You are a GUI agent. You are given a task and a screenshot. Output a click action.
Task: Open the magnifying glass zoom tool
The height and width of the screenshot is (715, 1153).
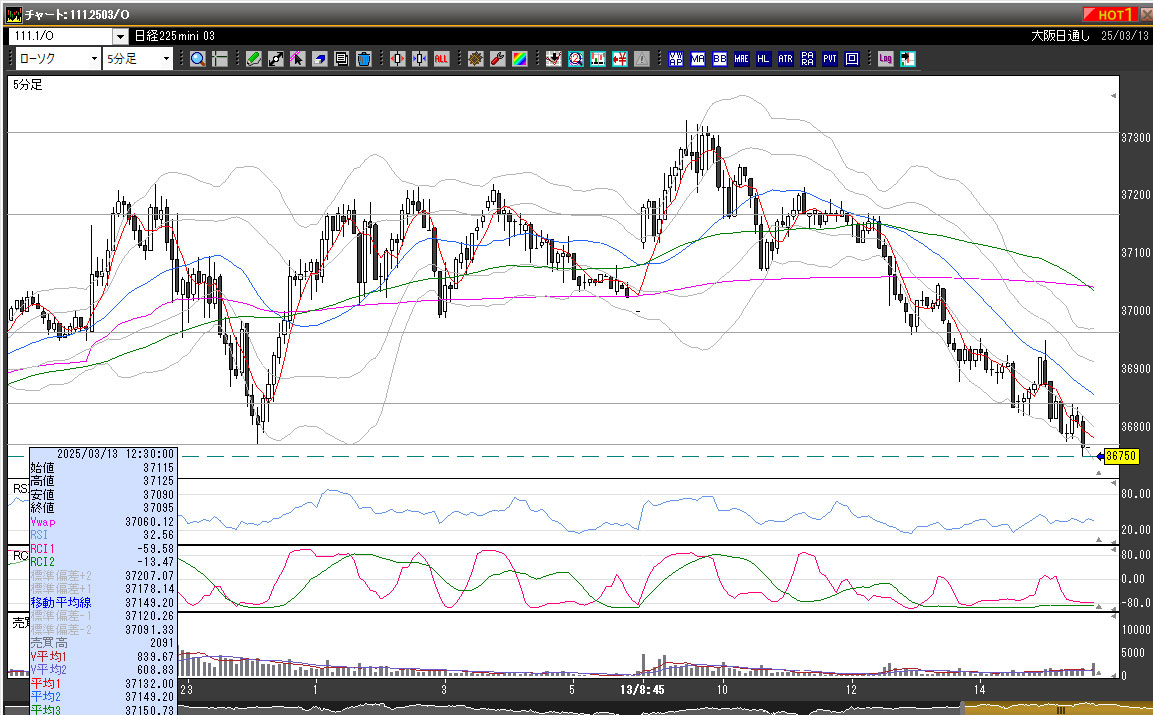pyautogui.click(x=197, y=59)
